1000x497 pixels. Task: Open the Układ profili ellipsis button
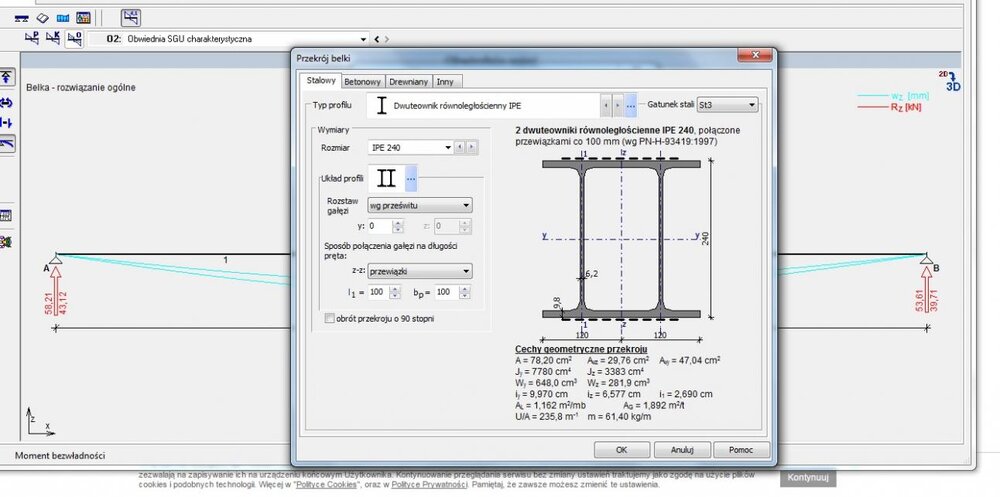(x=410, y=179)
